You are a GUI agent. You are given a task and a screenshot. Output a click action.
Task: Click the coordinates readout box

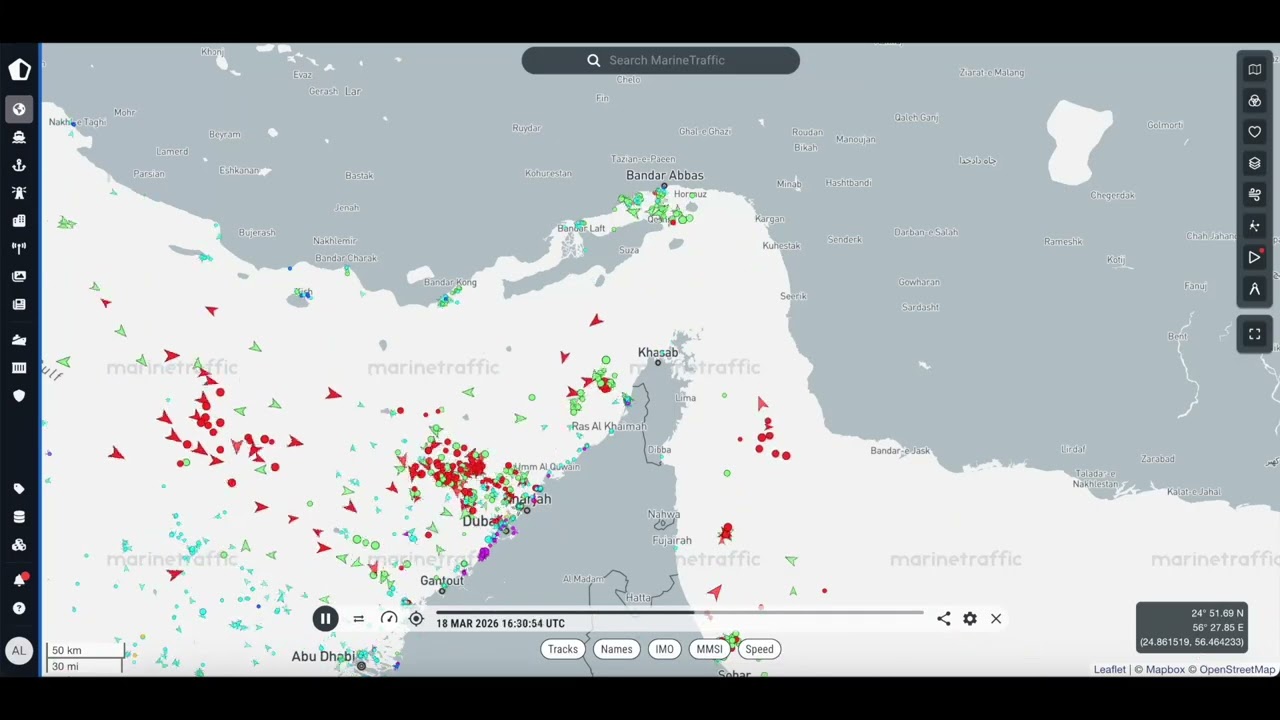click(1191, 627)
